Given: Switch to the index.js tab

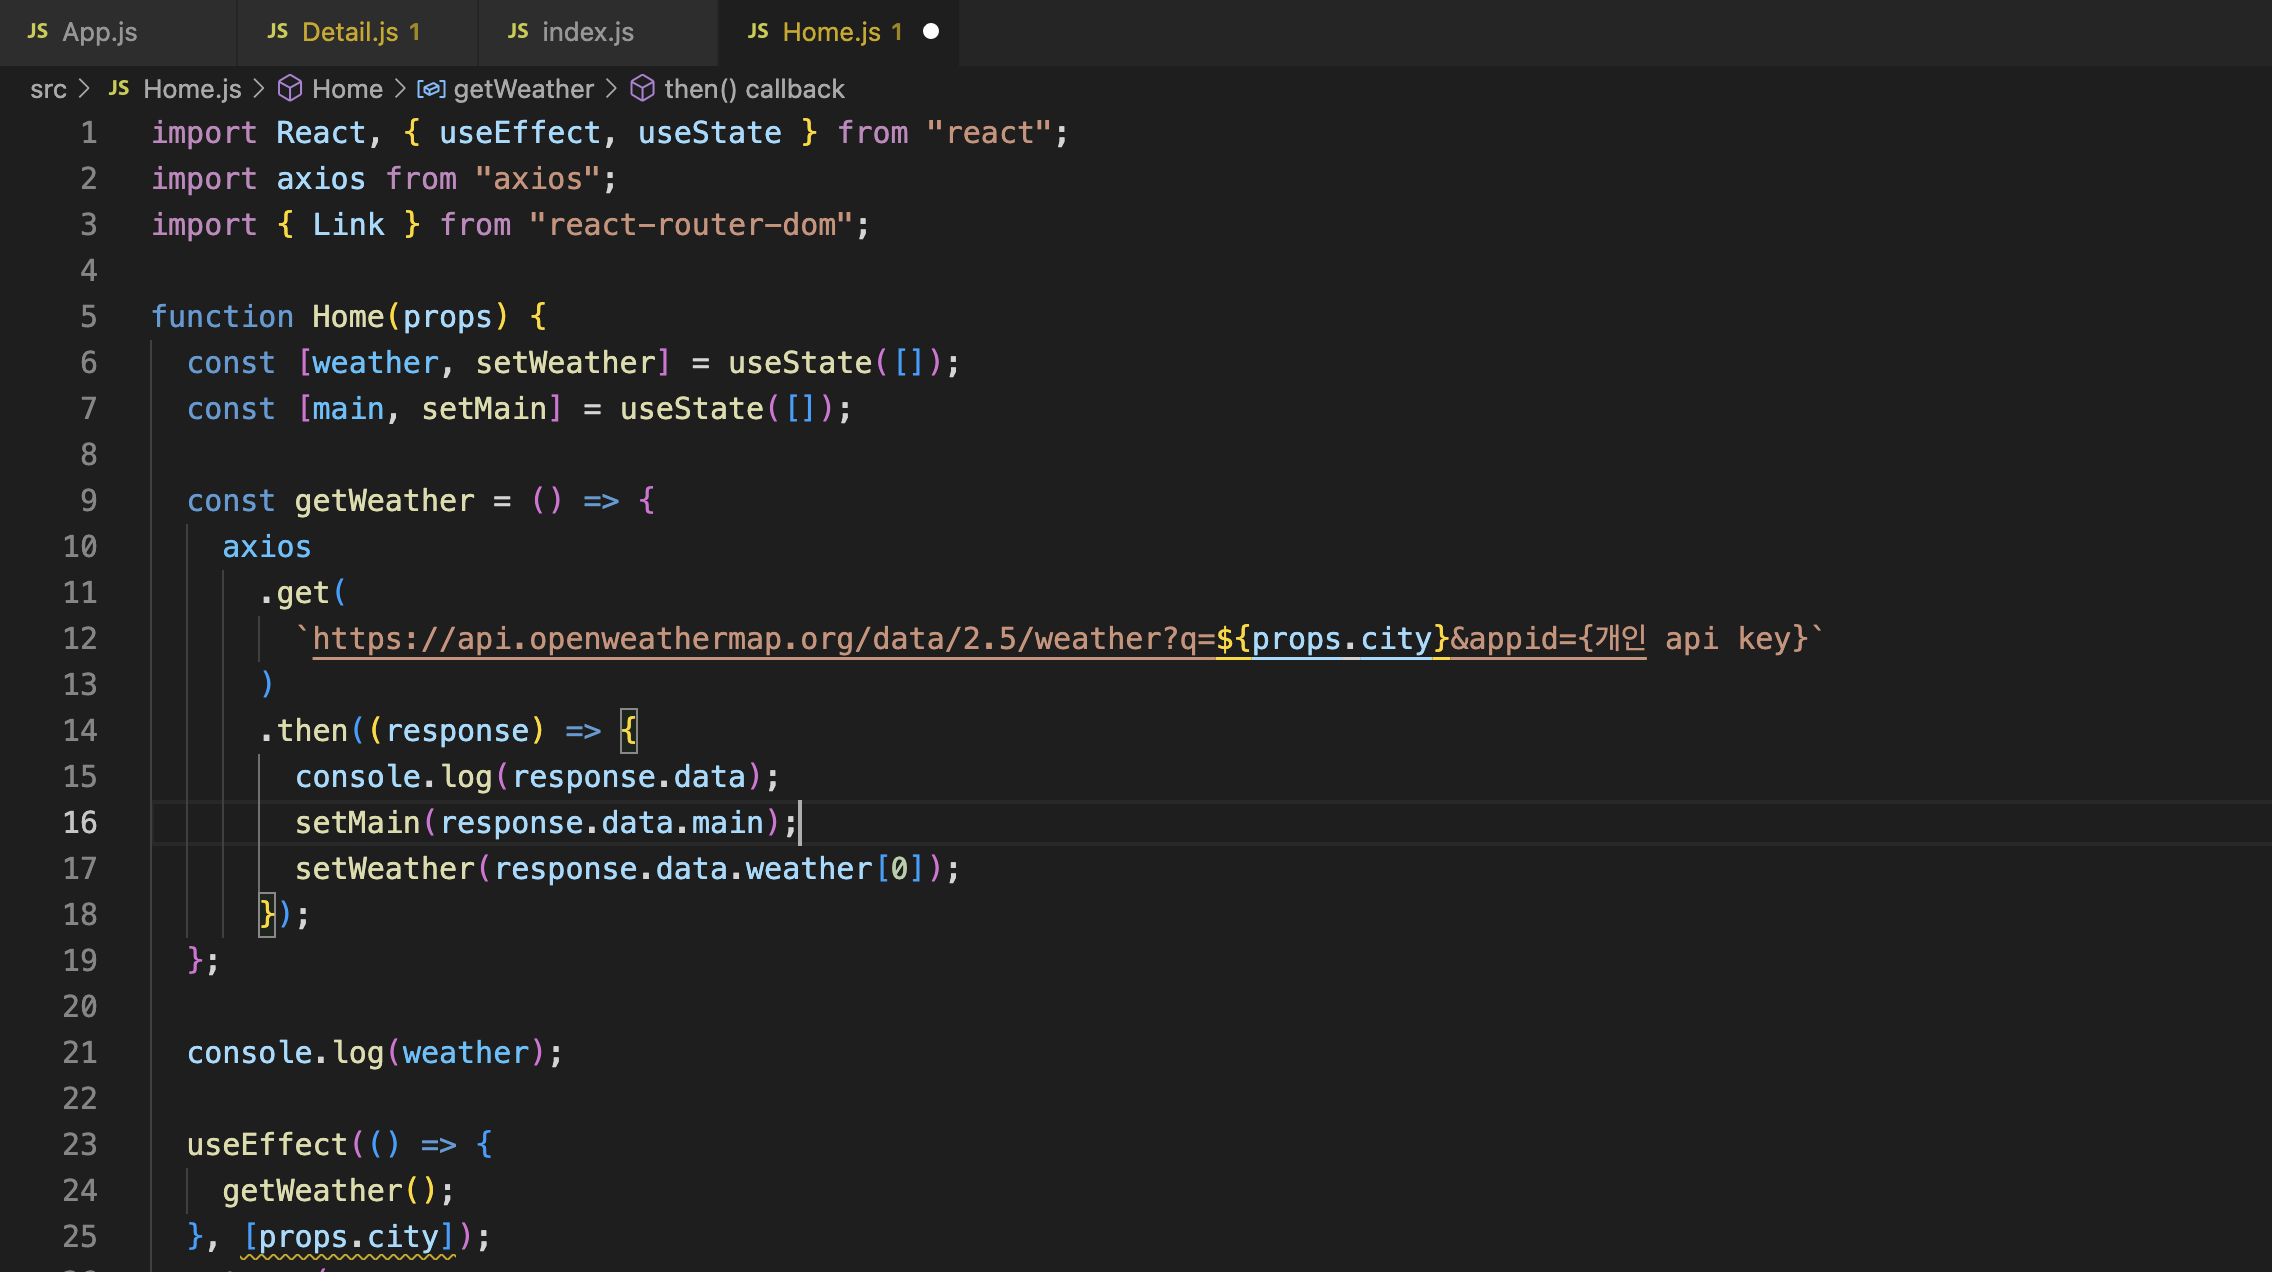Looking at the screenshot, I should click(588, 32).
